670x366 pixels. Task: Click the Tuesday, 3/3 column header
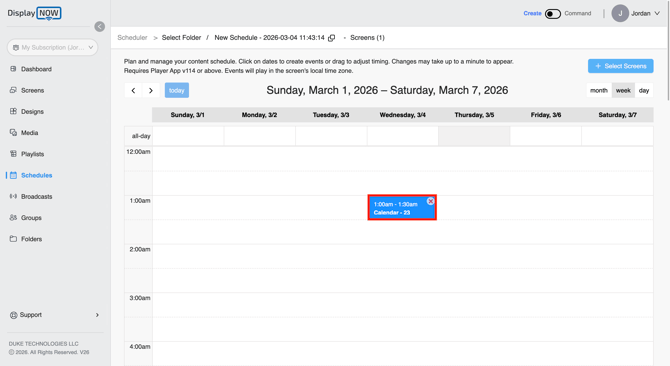click(331, 115)
